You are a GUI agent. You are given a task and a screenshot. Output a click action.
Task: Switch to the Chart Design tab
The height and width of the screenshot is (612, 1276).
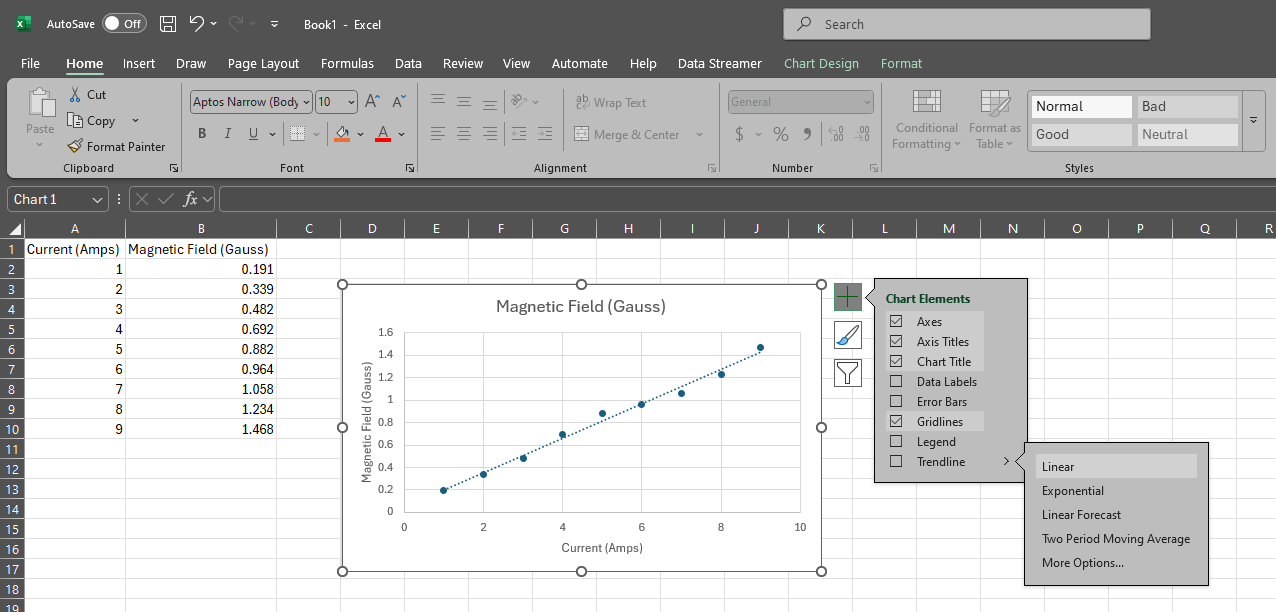(x=821, y=63)
